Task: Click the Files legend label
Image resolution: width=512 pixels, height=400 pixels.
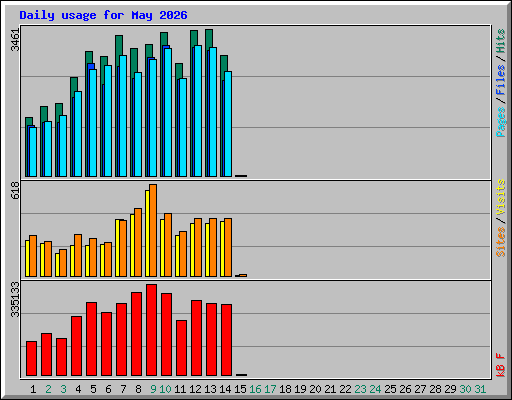Action: click(500, 80)
